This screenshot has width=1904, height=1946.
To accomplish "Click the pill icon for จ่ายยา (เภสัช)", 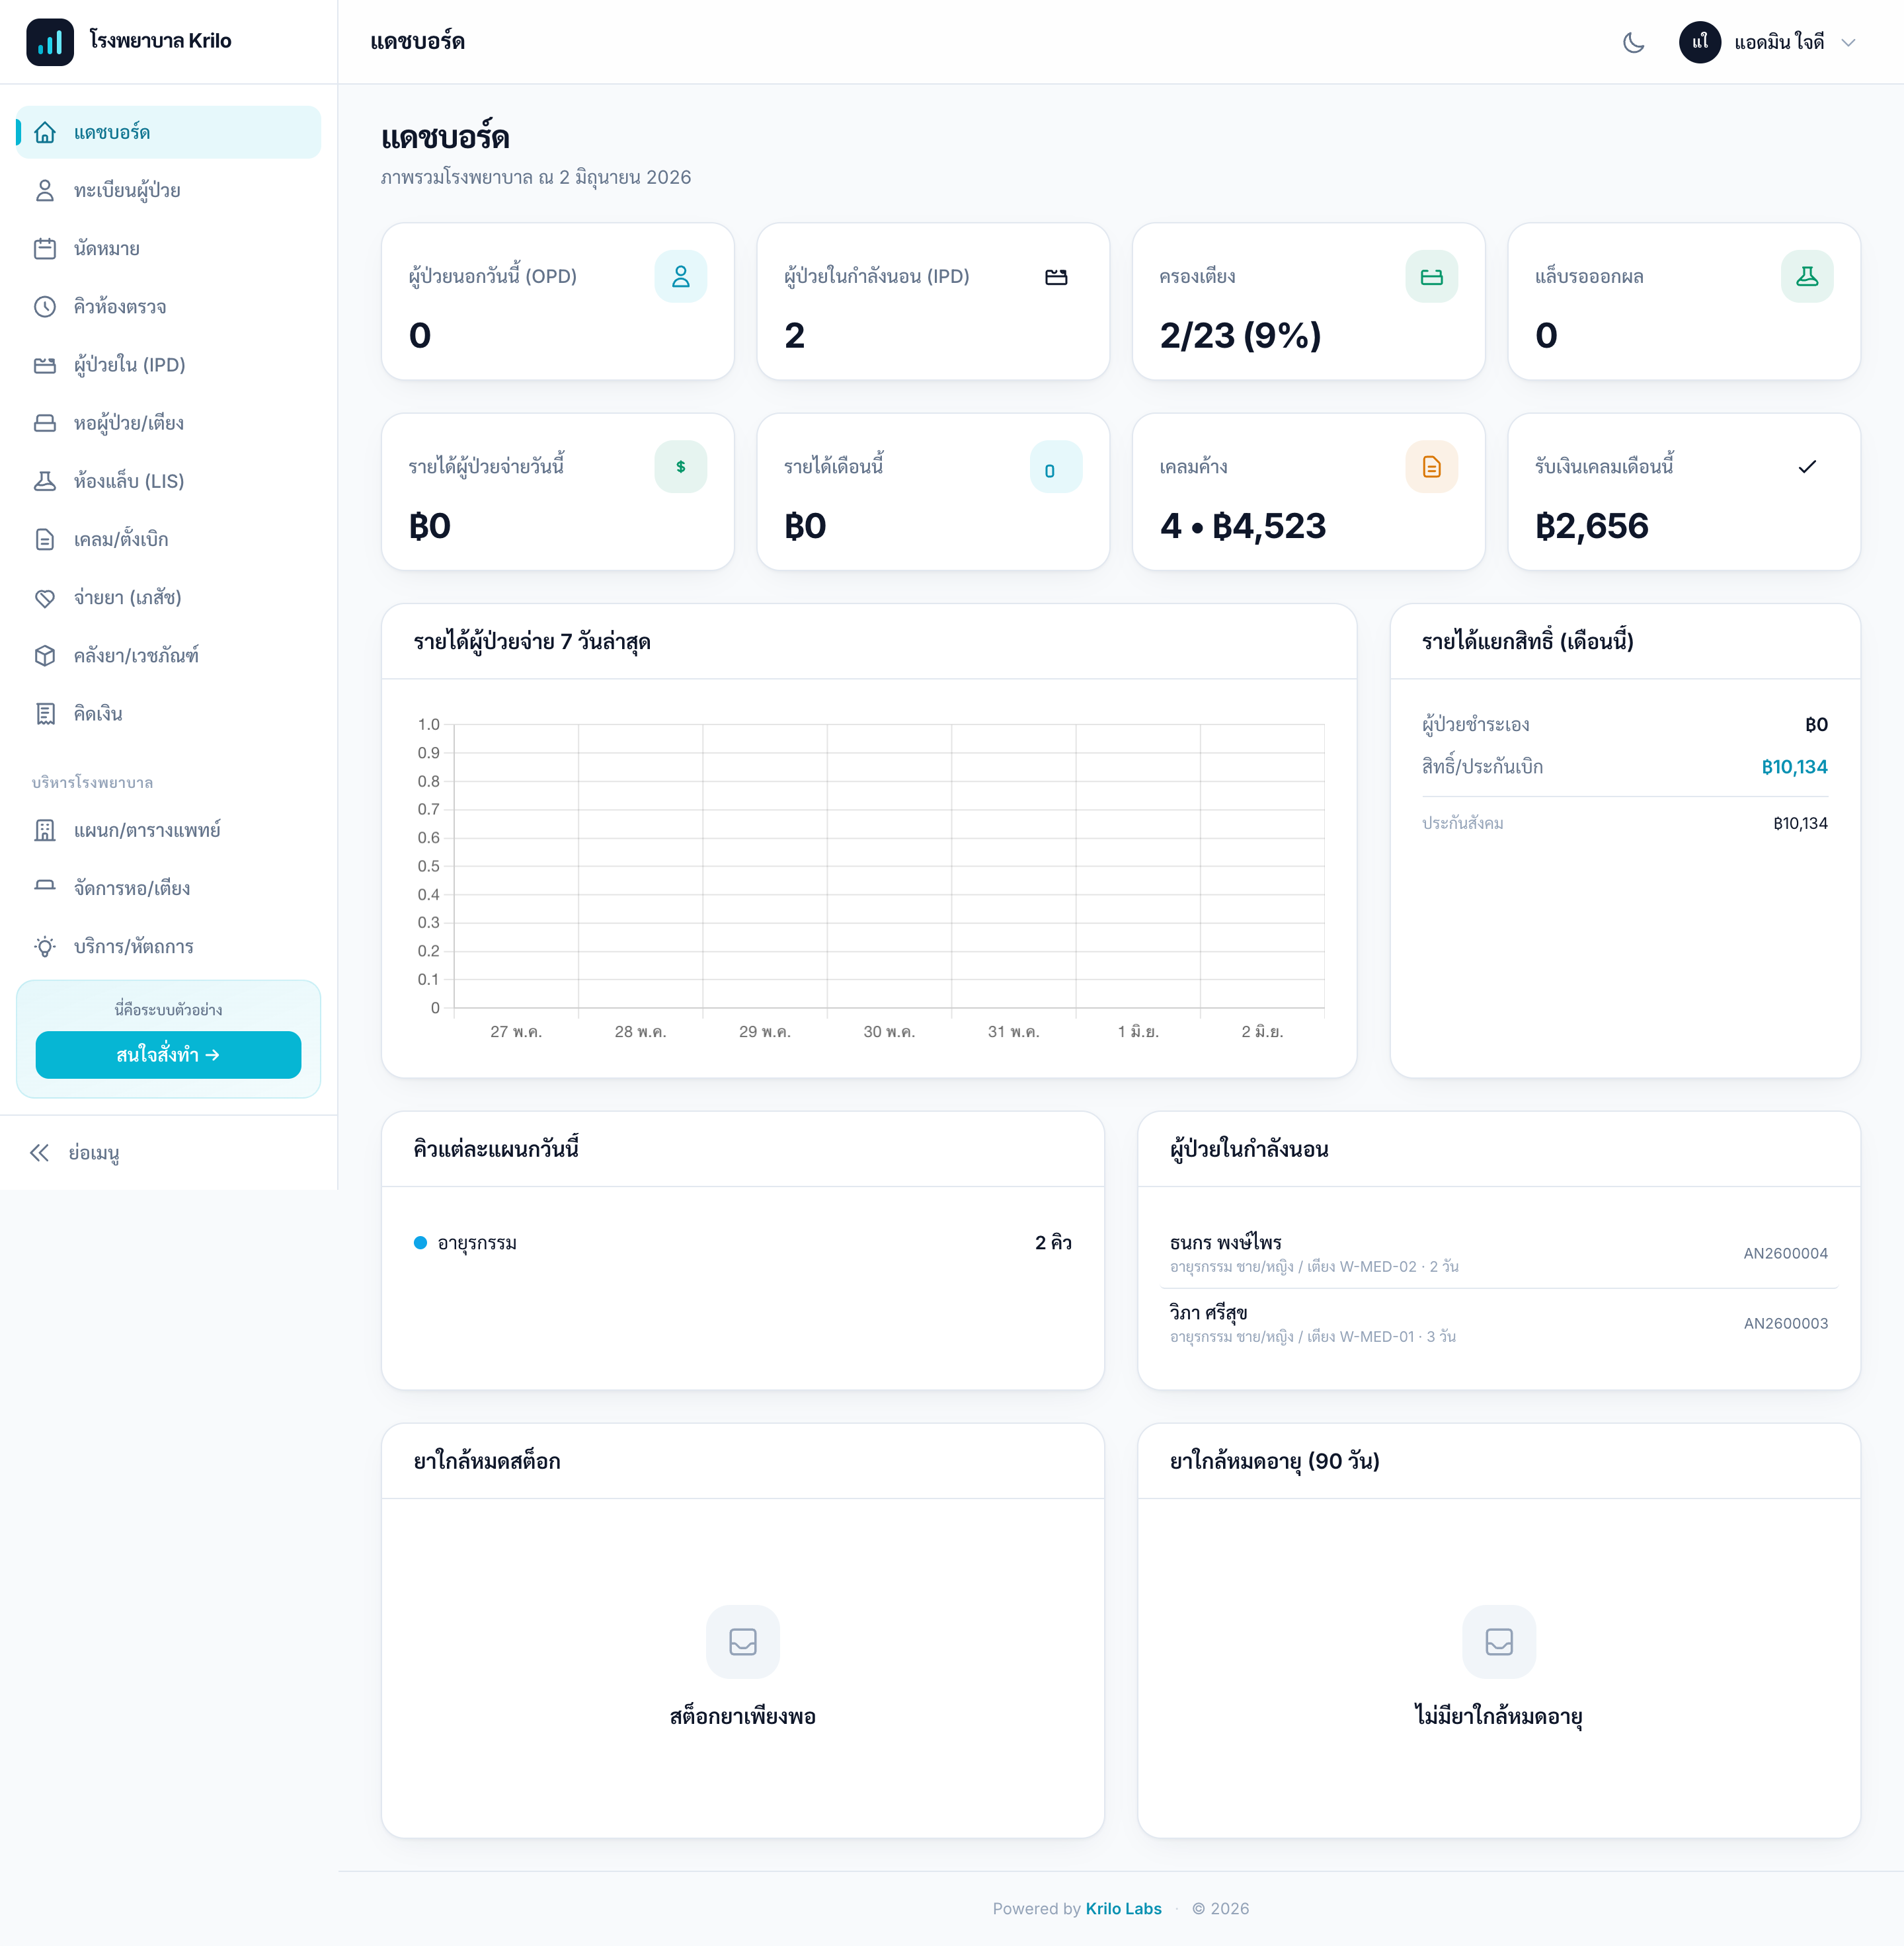I will pyautogui.click(x=45, y=597).
